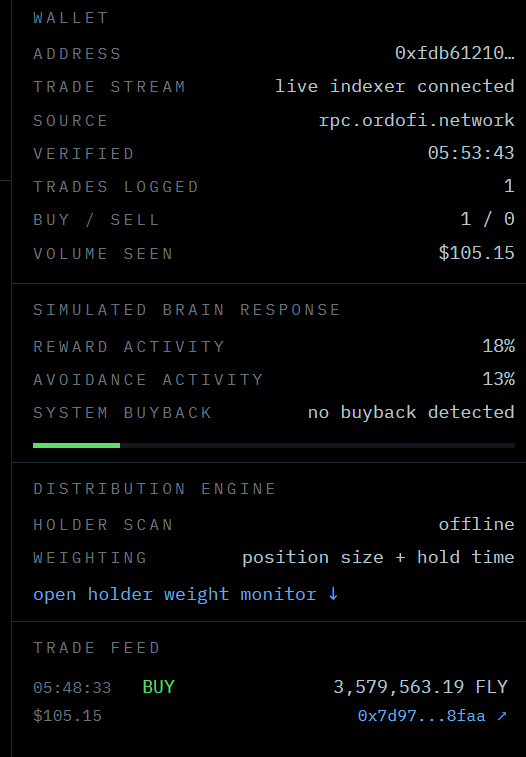The image size is (526, 757).
Task: Click the Trade Stream label
Action: point(109,87)
